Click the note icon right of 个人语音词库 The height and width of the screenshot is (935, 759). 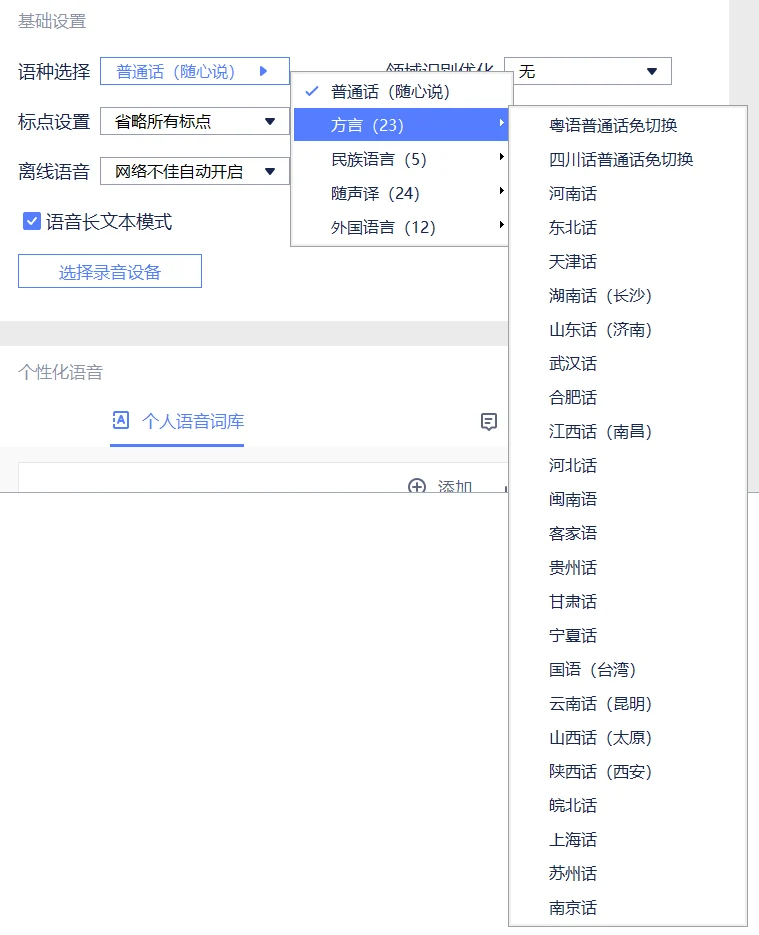pyautogui.click(x=489, y=422)
